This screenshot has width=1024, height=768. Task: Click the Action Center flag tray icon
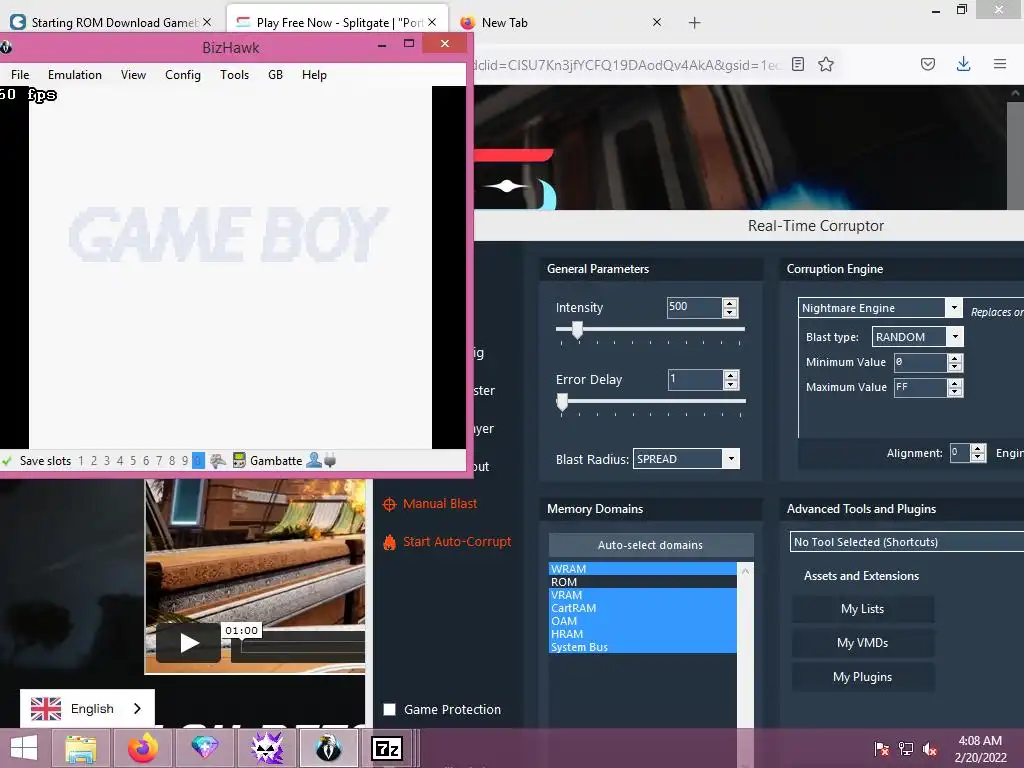[x=882, y=749]
